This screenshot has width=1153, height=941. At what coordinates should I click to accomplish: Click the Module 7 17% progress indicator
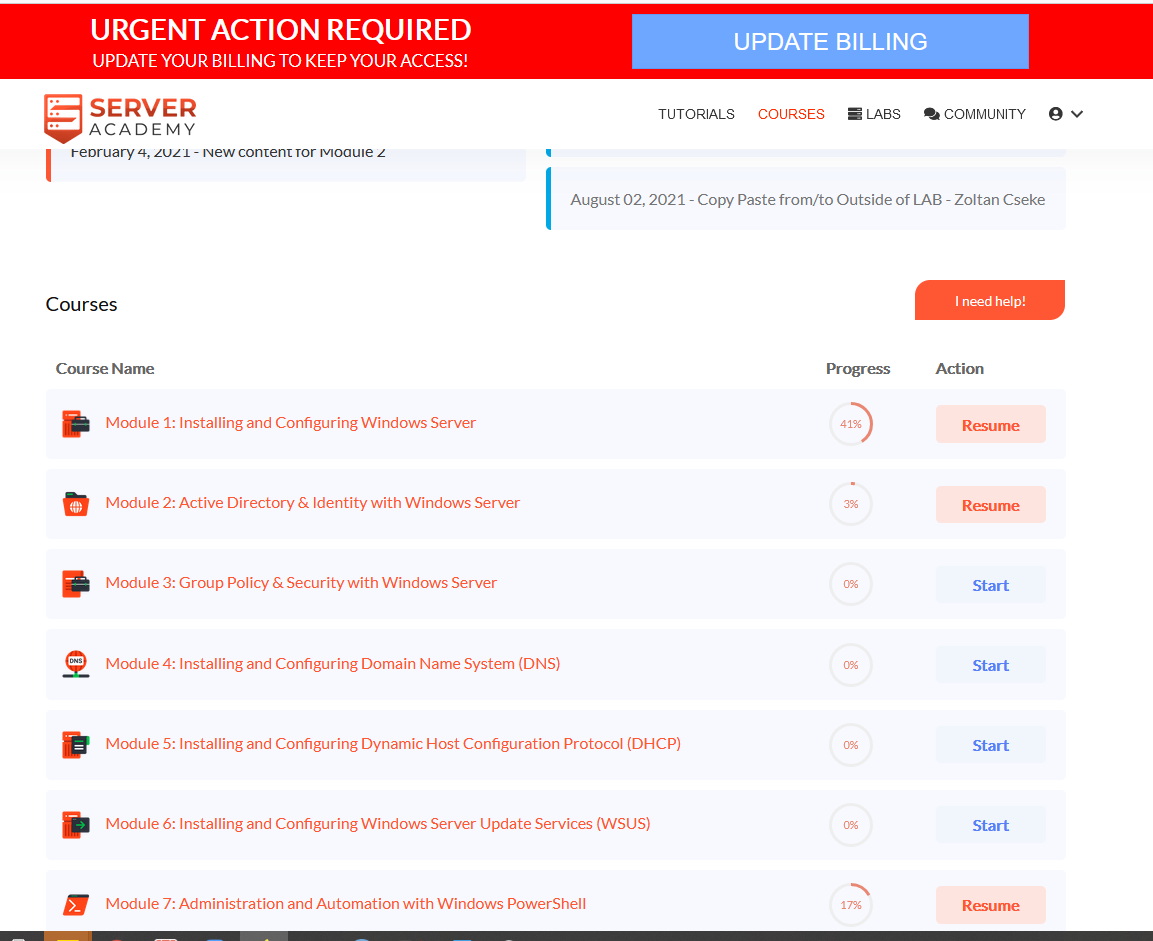(850, 905)
